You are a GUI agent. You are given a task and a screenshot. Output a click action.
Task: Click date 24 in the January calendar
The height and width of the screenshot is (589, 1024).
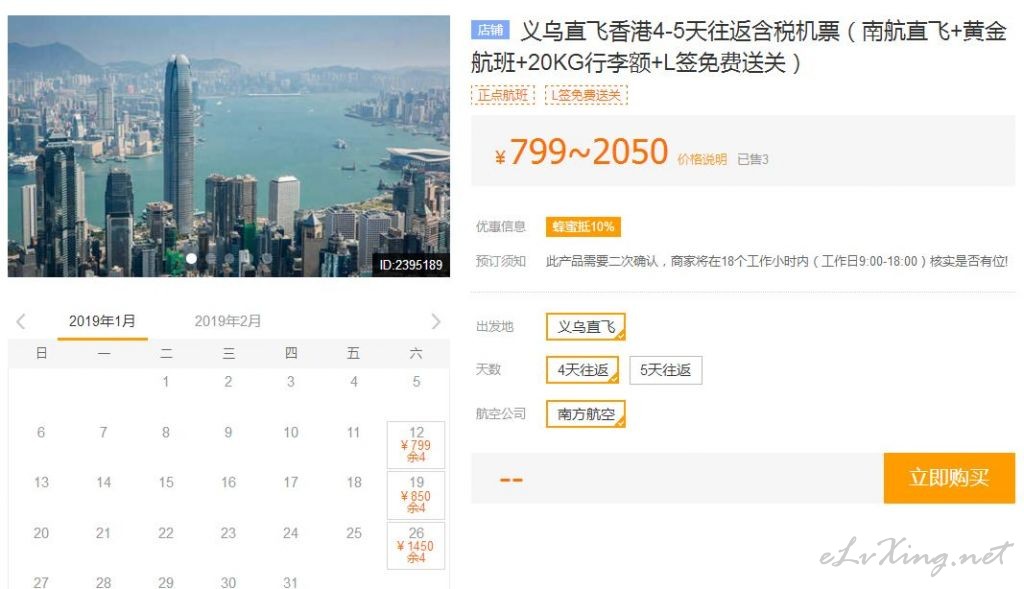[291, 533]
